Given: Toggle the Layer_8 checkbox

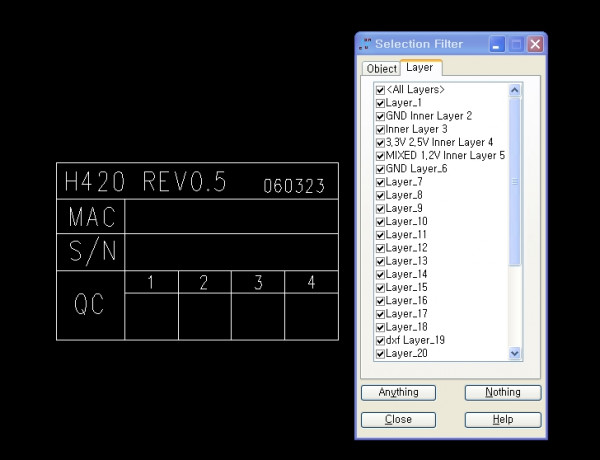Looking at the screenshot, I should click(x=380, y=196).
